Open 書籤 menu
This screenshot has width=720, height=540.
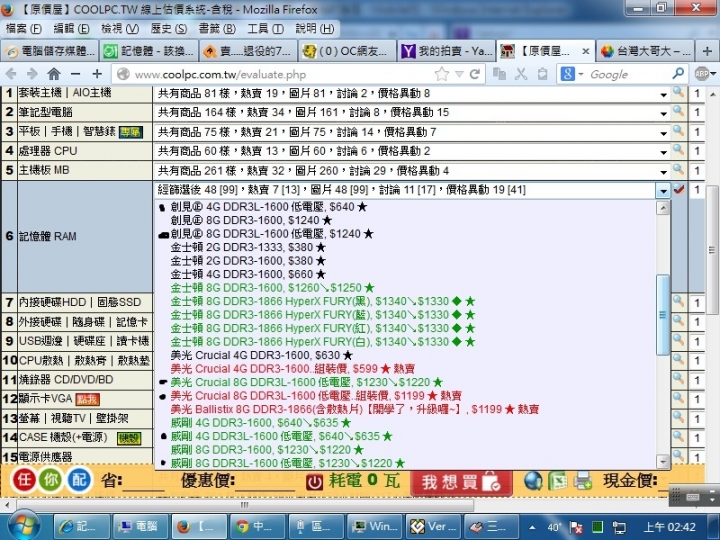point(217,28)
